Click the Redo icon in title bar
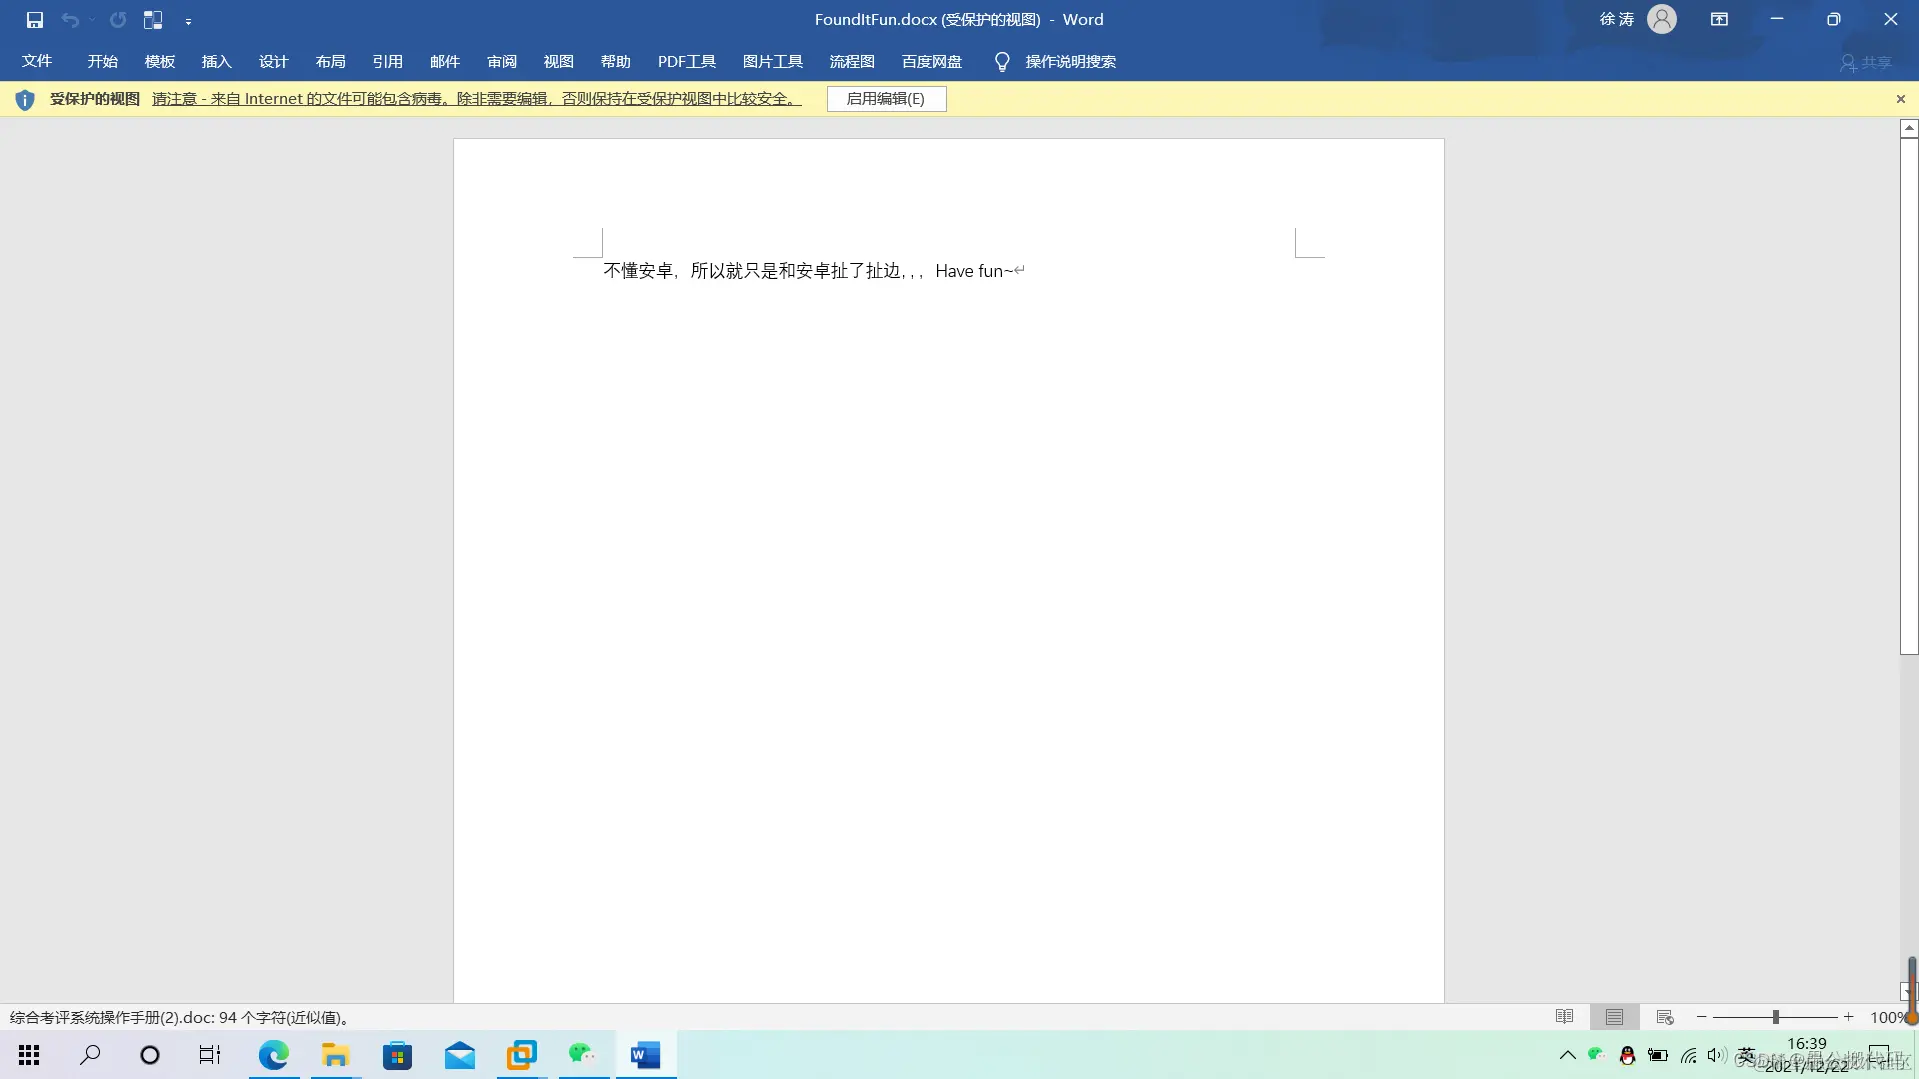 pyautogui.click(x=118, y=20)
